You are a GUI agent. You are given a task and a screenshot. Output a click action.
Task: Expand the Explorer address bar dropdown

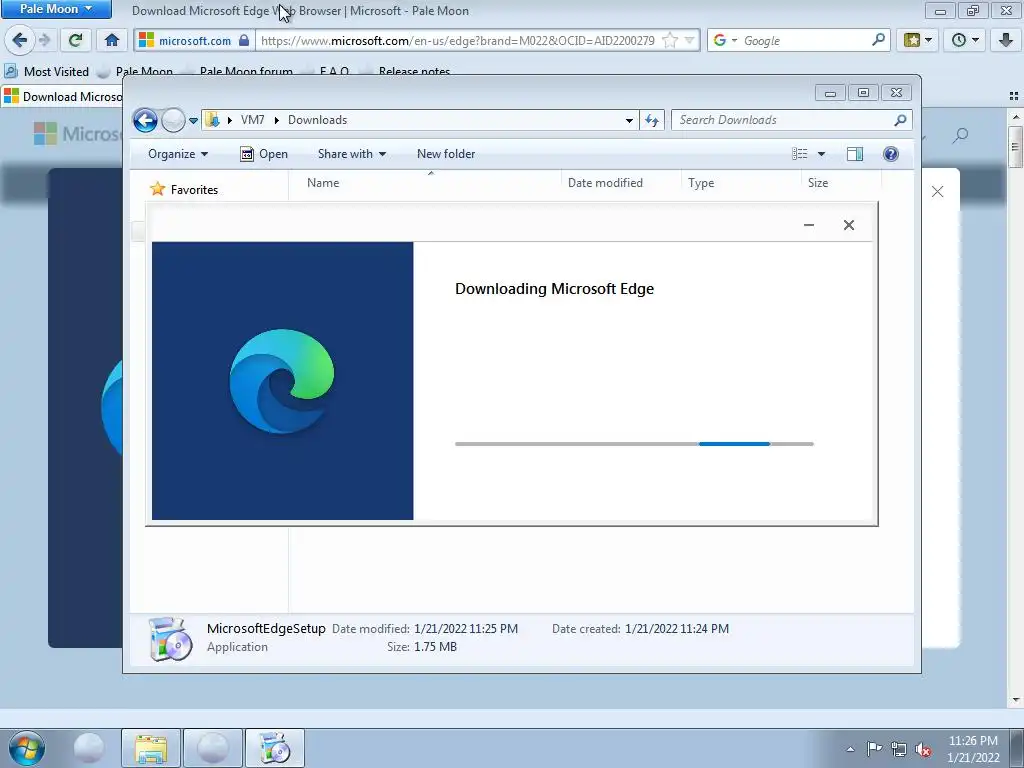[x=629, y=120]
